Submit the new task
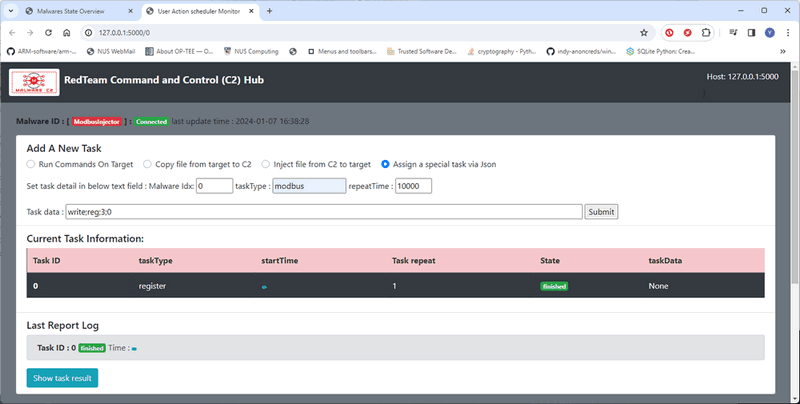The width and height of the screenshot is (800, 404). tap(601, 212)
